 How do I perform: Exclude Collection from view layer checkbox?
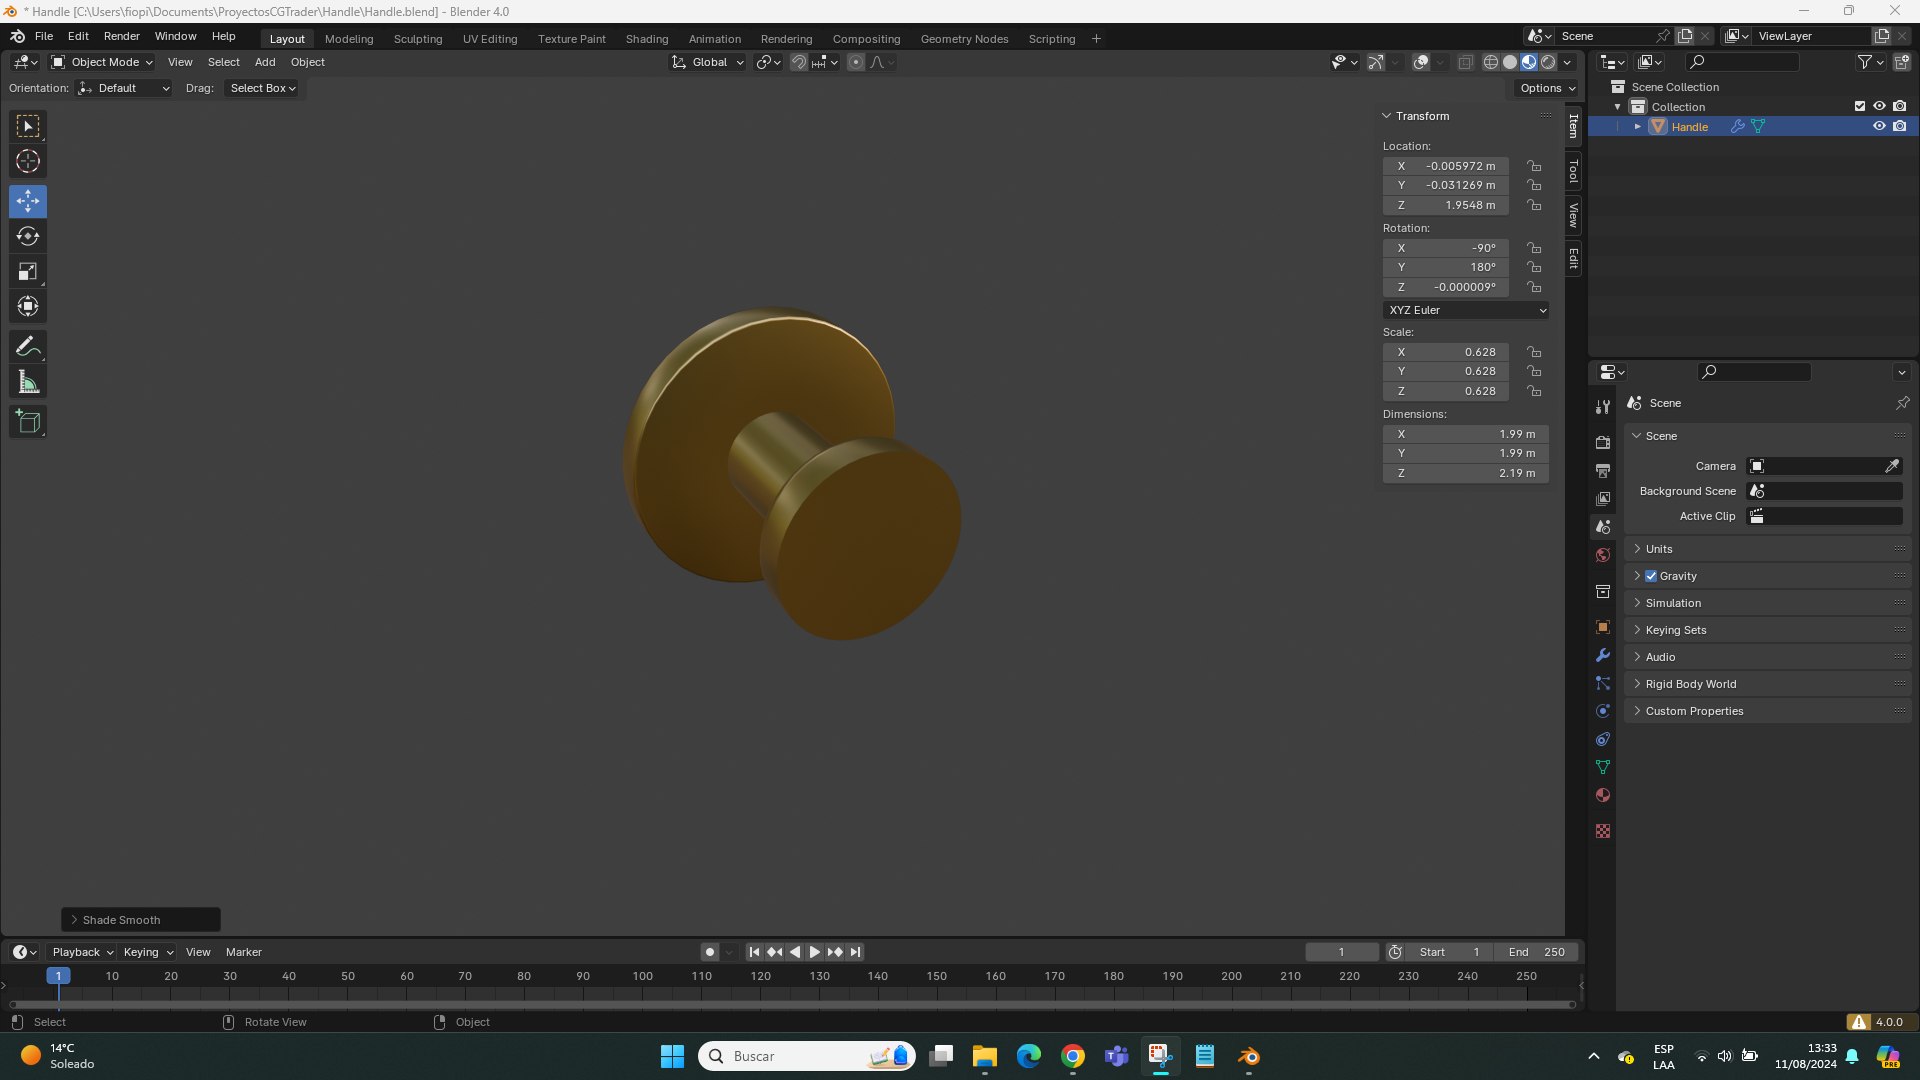(1860, 107)
